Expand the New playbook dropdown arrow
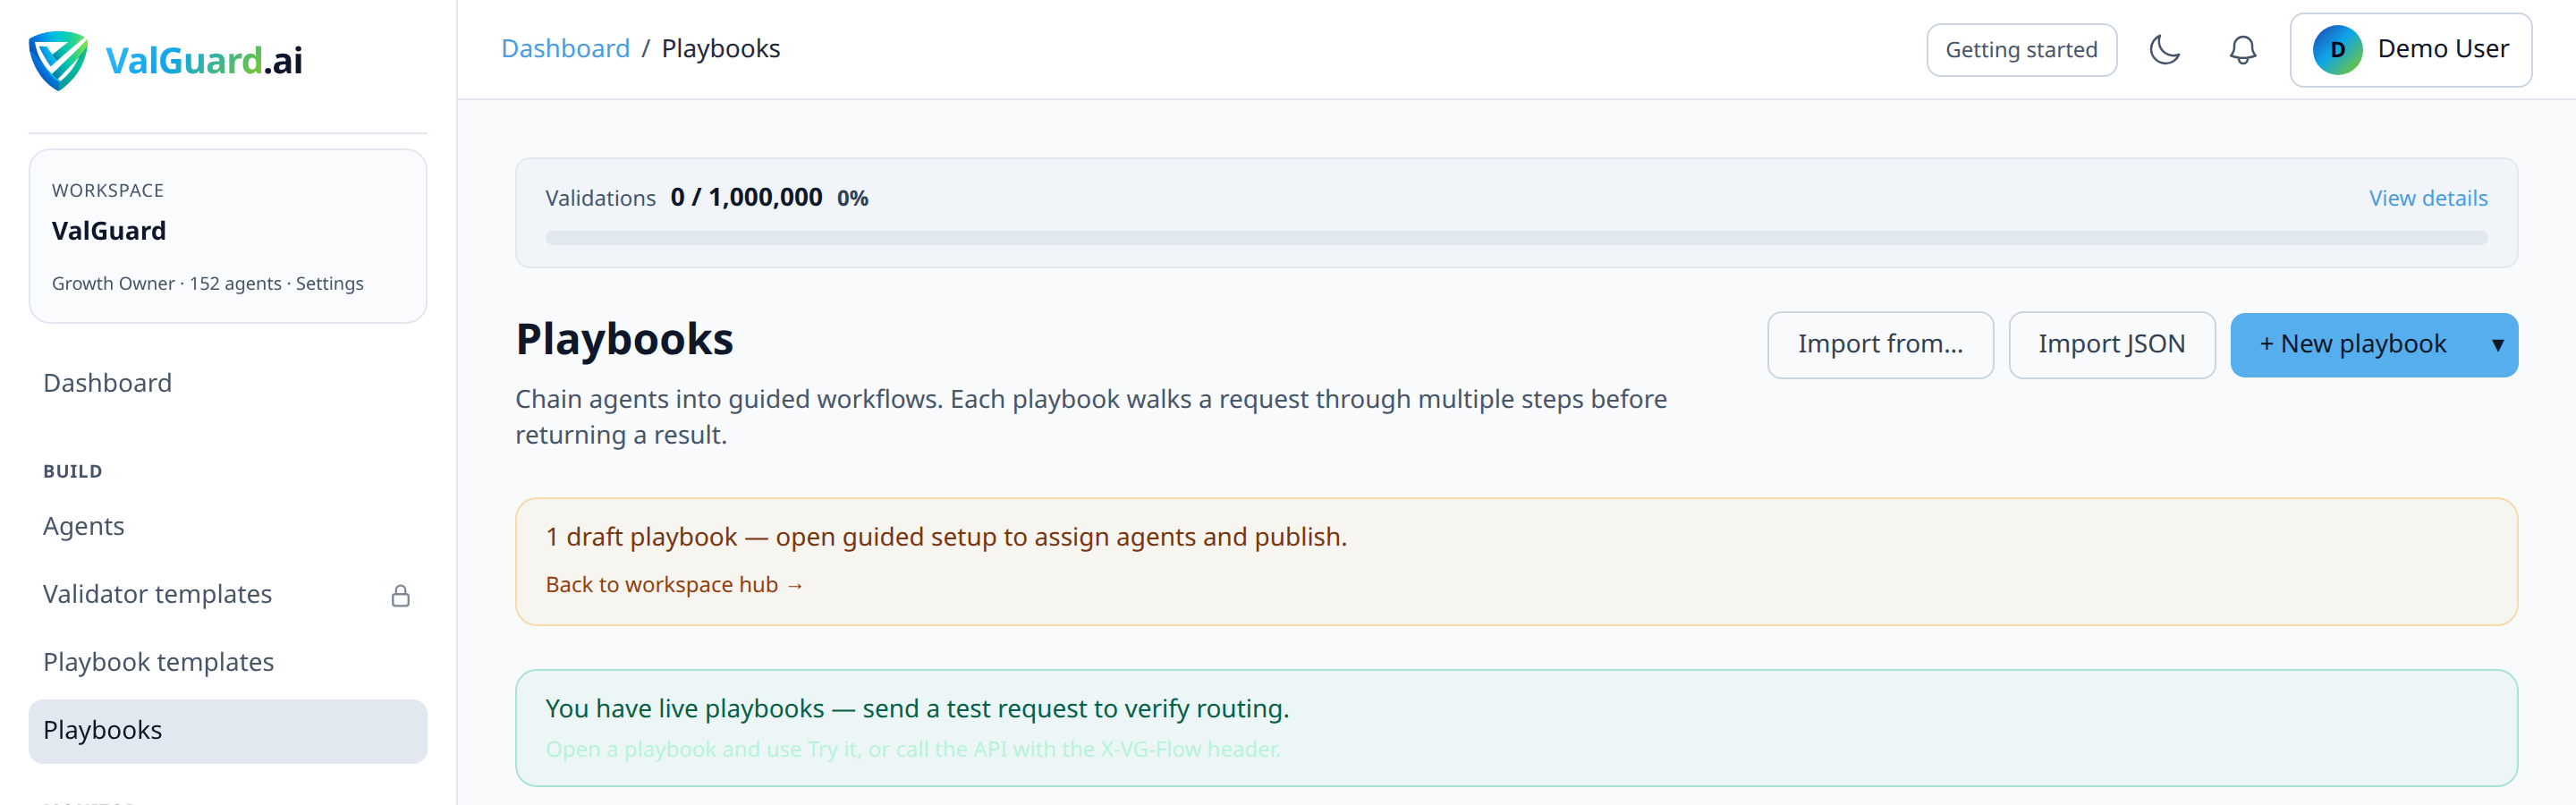2576x805 pixels. pyautogui.click(x=2497, y=345)
